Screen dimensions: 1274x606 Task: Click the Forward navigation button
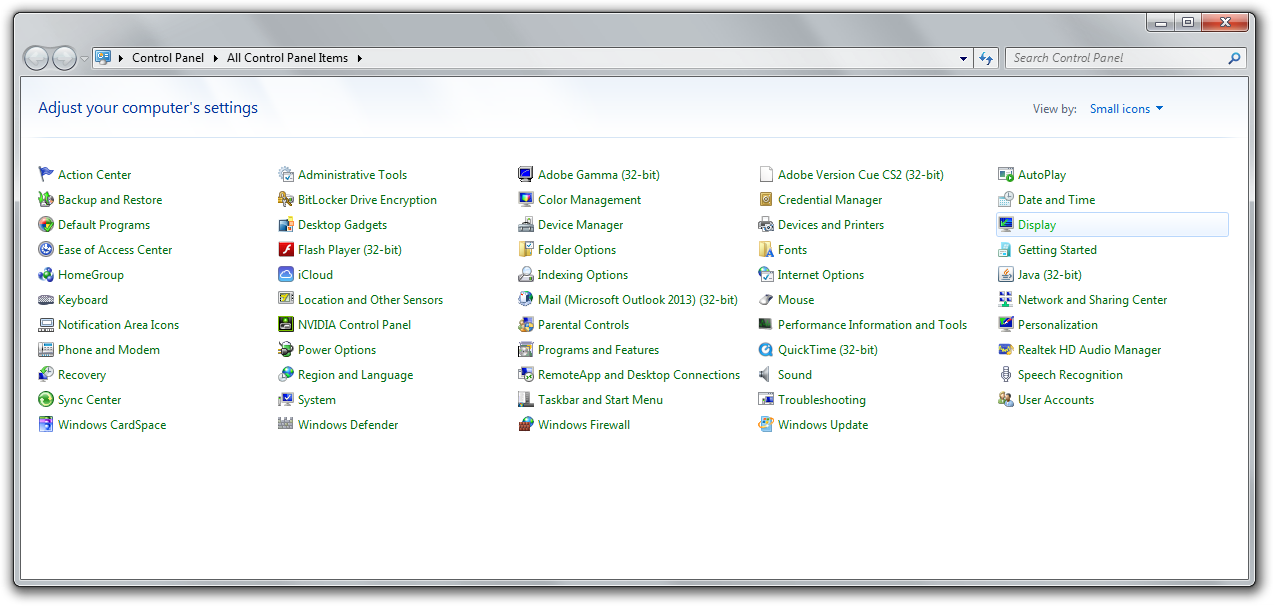64,58
